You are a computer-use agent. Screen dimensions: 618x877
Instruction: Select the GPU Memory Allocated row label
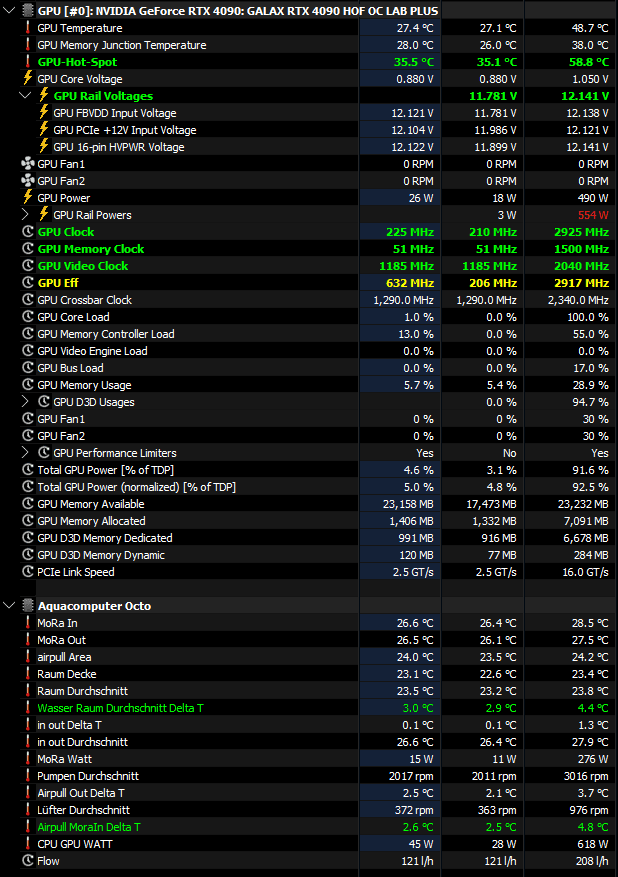[x=91, y=521]
